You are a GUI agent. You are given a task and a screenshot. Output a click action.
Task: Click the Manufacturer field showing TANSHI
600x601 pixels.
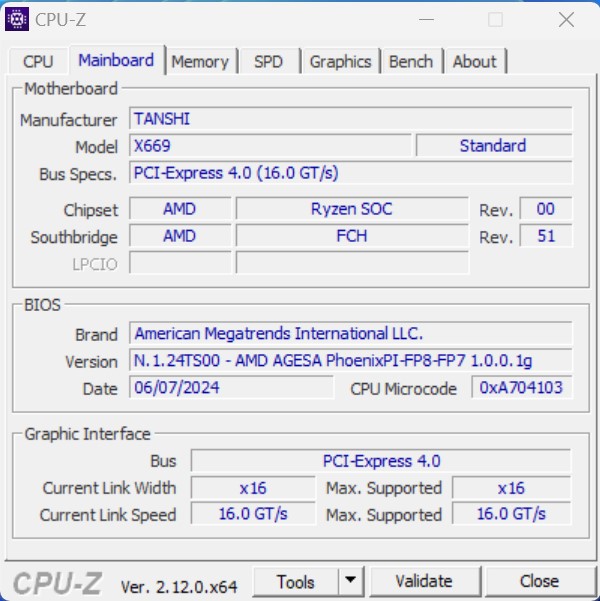350,118
